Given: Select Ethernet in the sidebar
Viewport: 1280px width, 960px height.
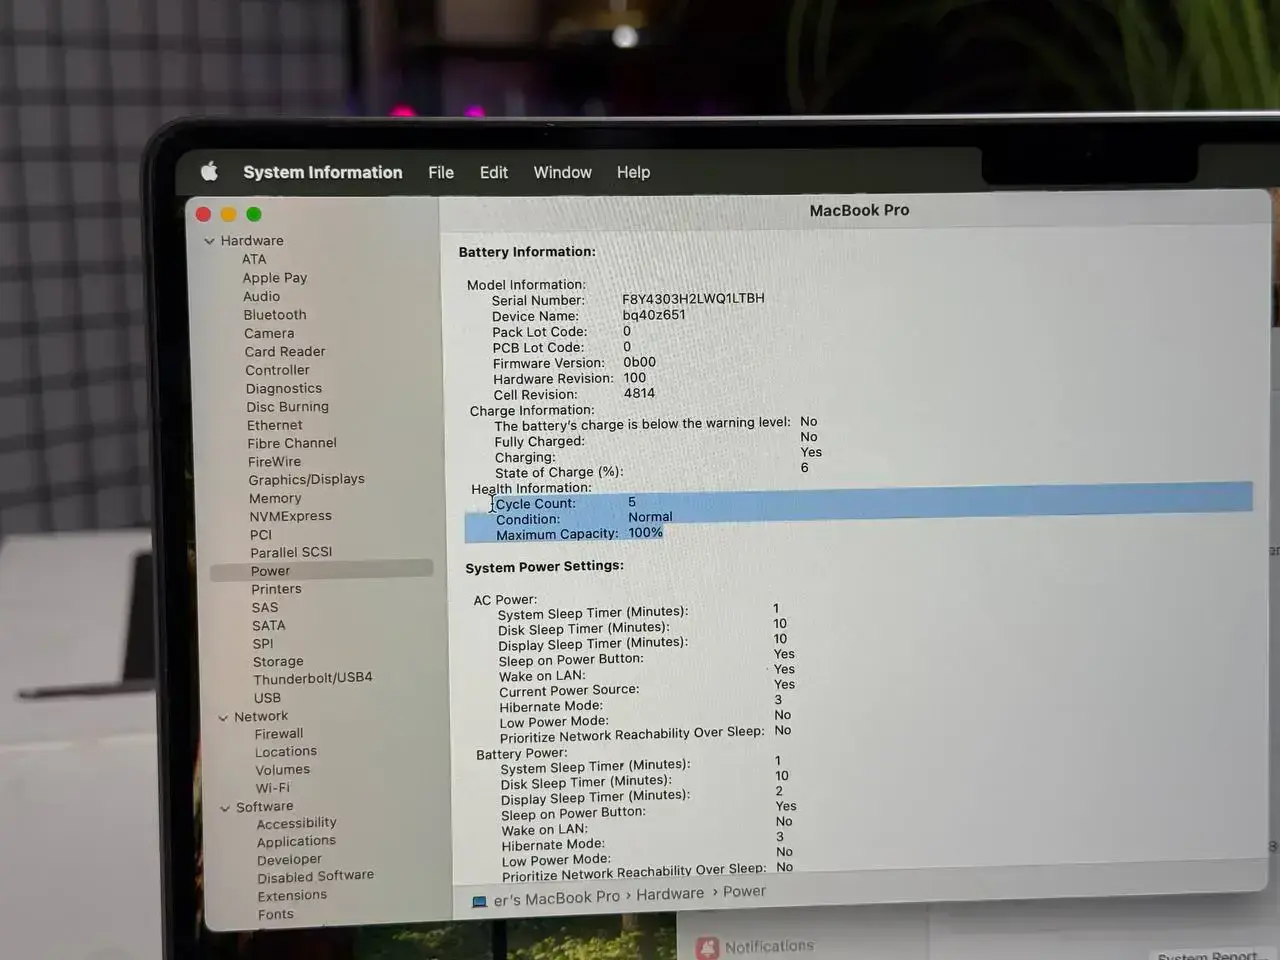Looking at the screenshot, I should coord(274,425).
